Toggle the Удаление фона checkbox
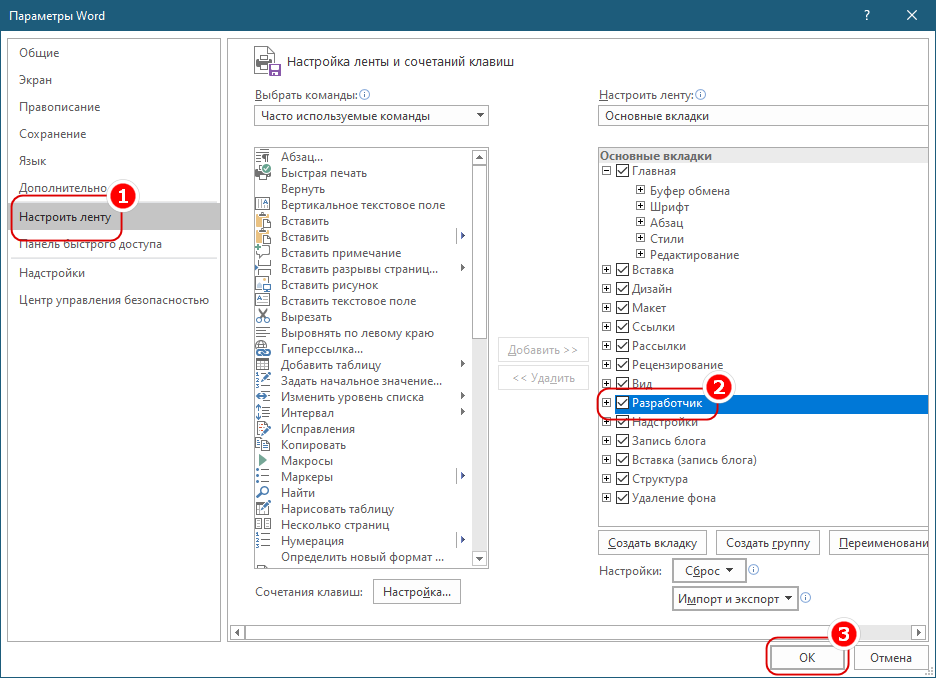The height and width of the screenshot is (678, 936). (622, 498)
